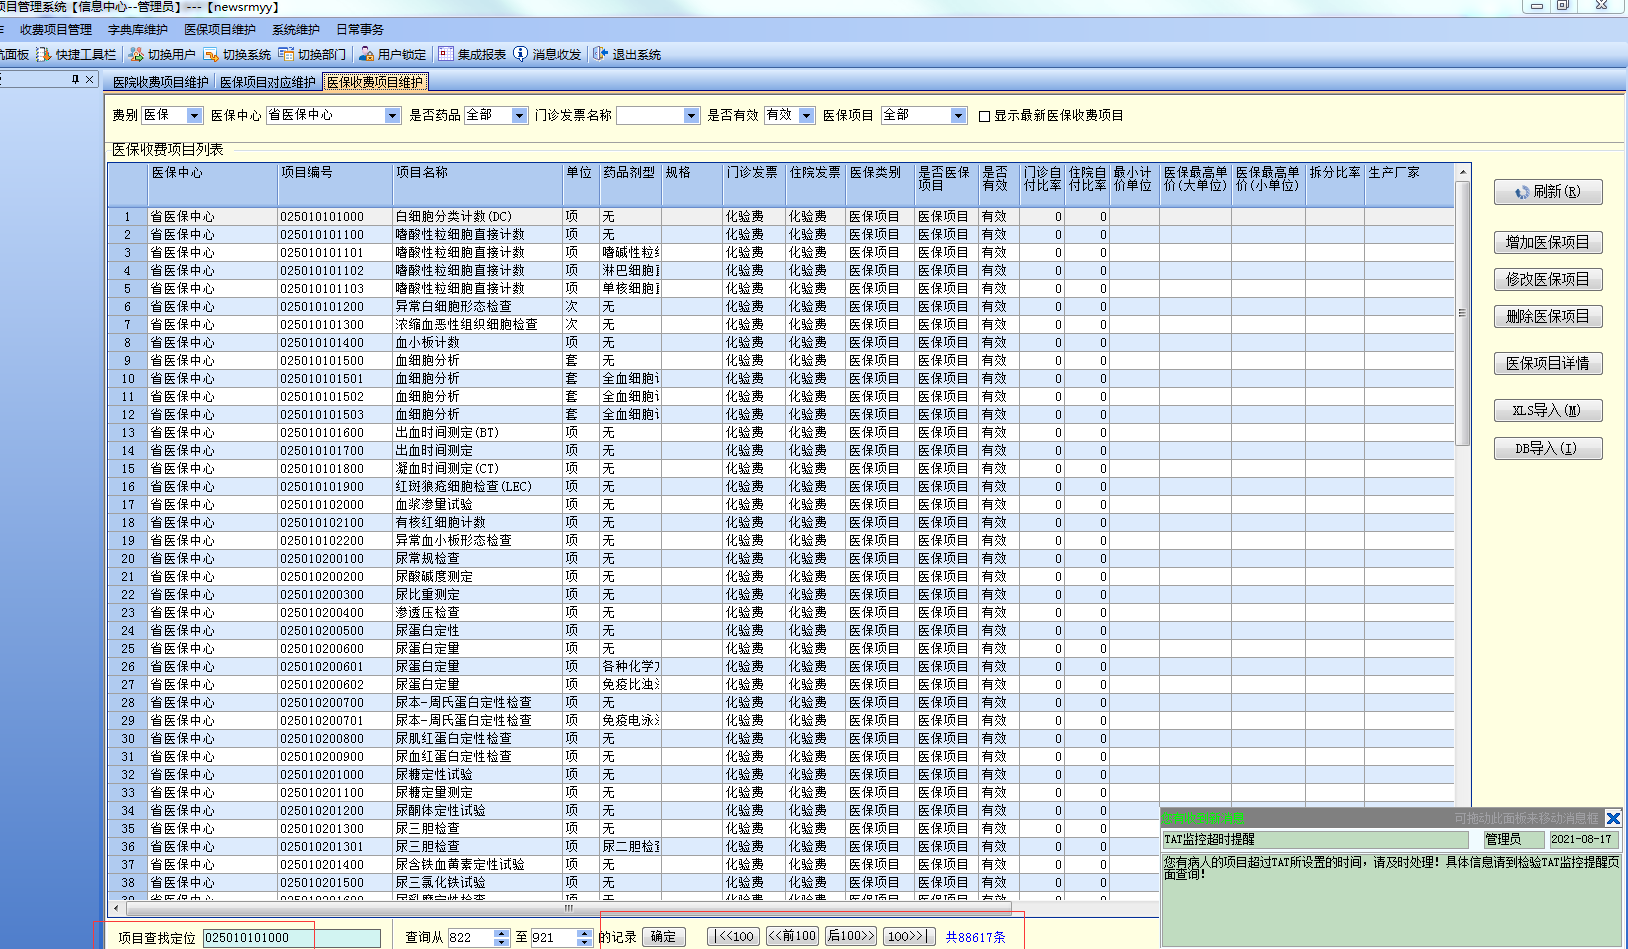1628x949 pixels.
Task: Close the left side panel
Action: (89, 79)
